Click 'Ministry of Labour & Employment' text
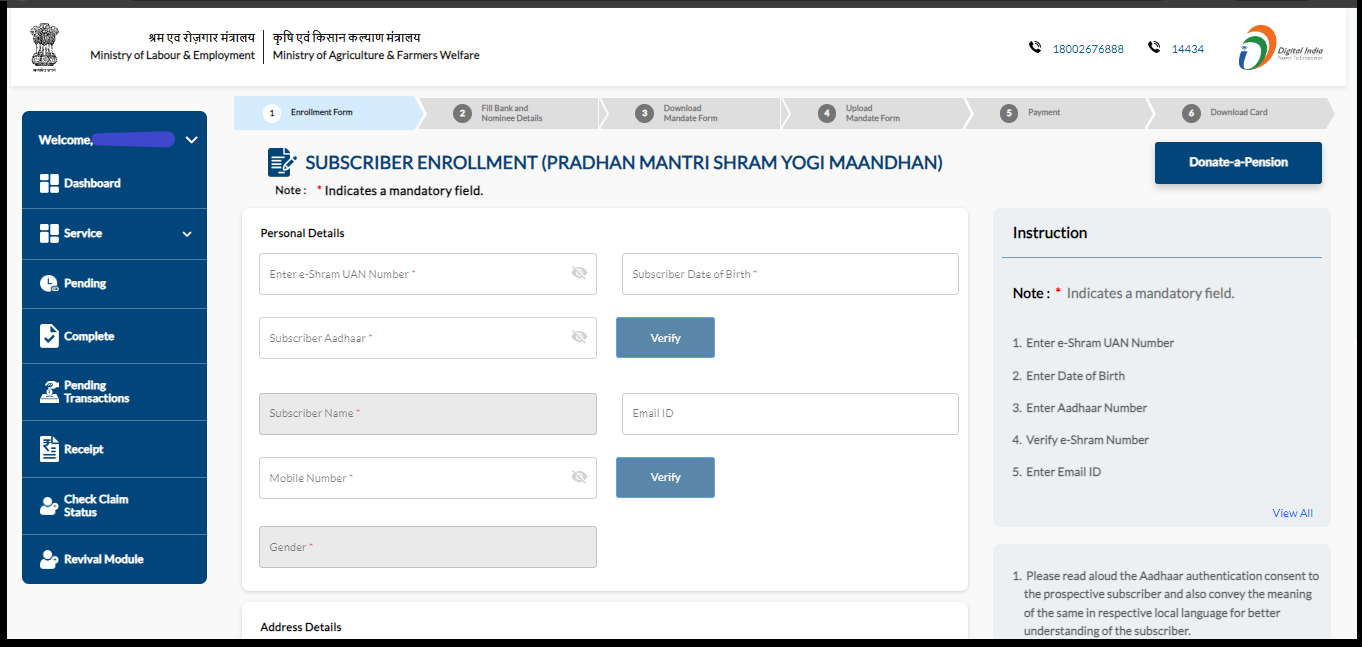 172,56
